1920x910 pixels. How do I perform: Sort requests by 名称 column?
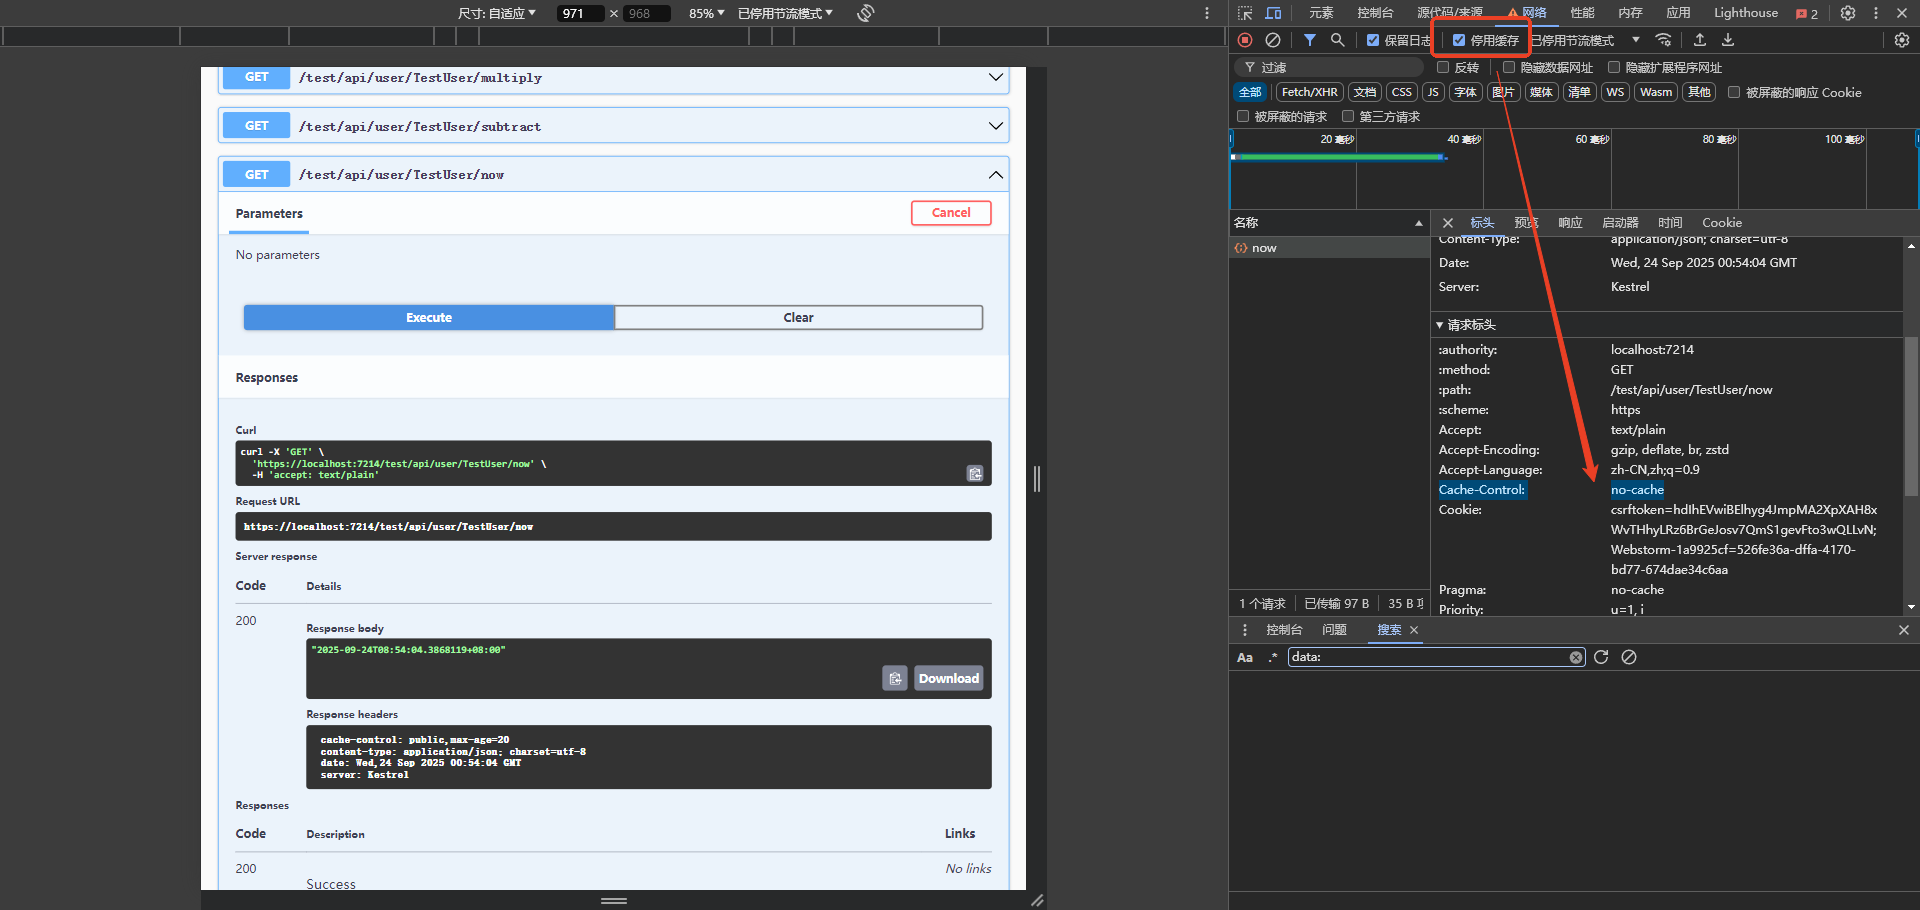pyautogui.click(x=1329, y=223)
